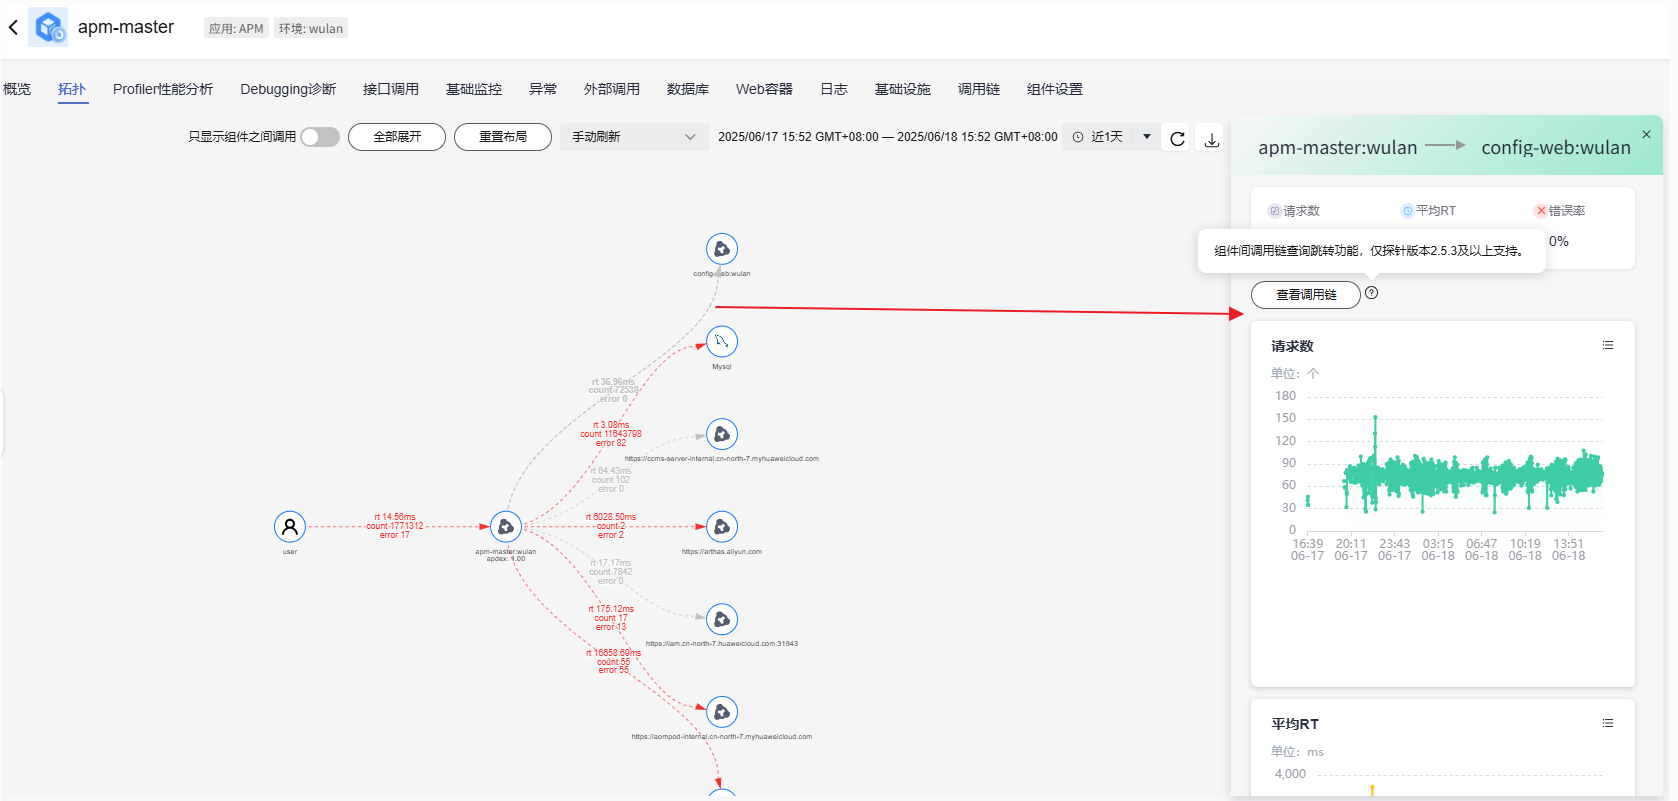Switch to the 拓扑 tab
Screen dimensions: 1678x801
click(72, 89)
